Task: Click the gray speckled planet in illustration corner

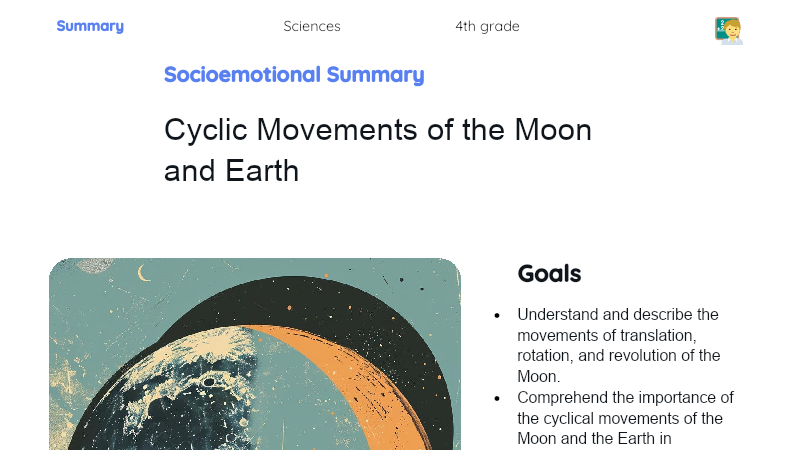Action: [94, 265]
